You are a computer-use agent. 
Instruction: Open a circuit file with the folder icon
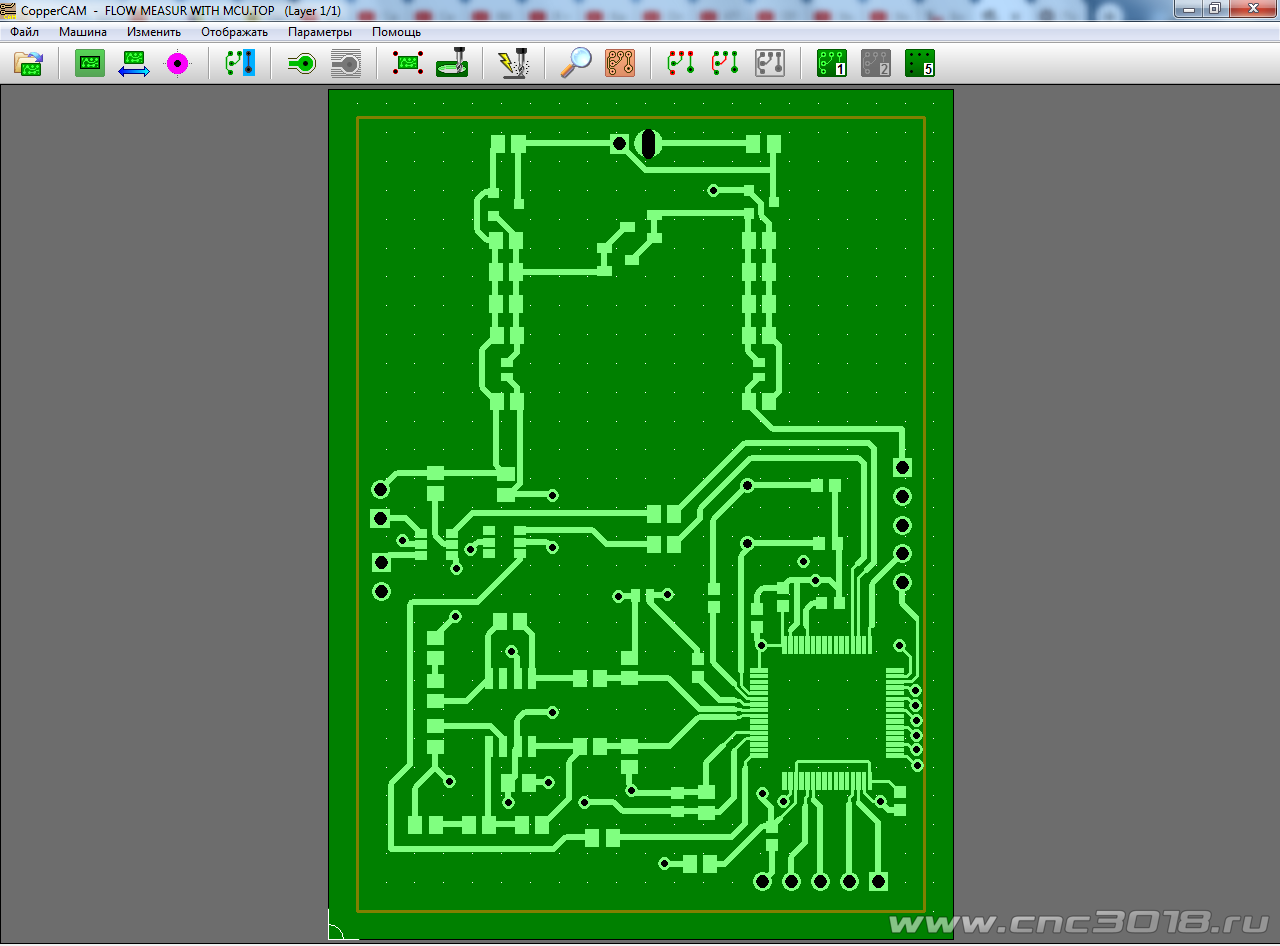(x=28, y=64)
